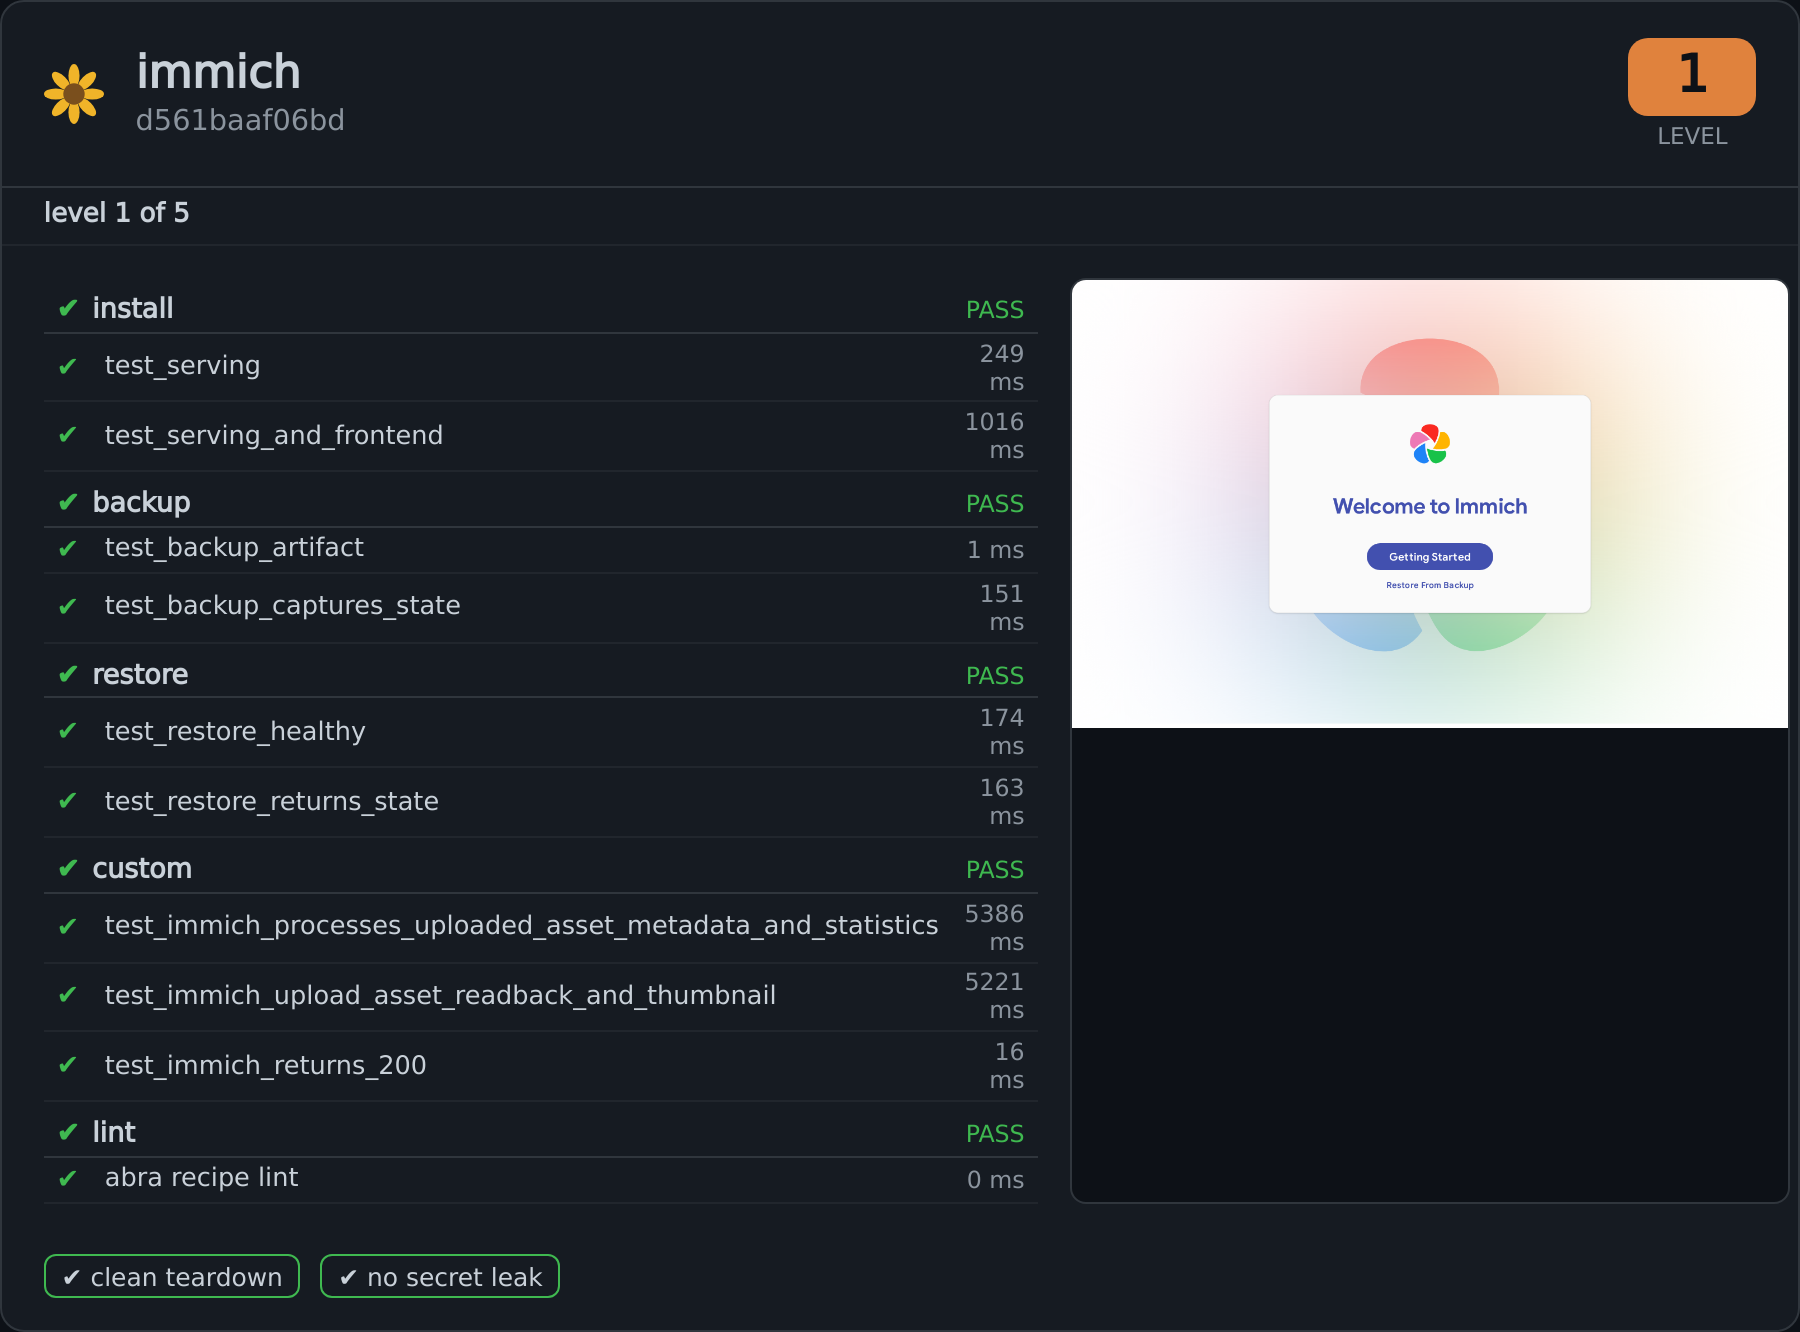
Task: Click the test_serving_and_frontend row name
Action: pyautogui.click(x=274, y=436)
